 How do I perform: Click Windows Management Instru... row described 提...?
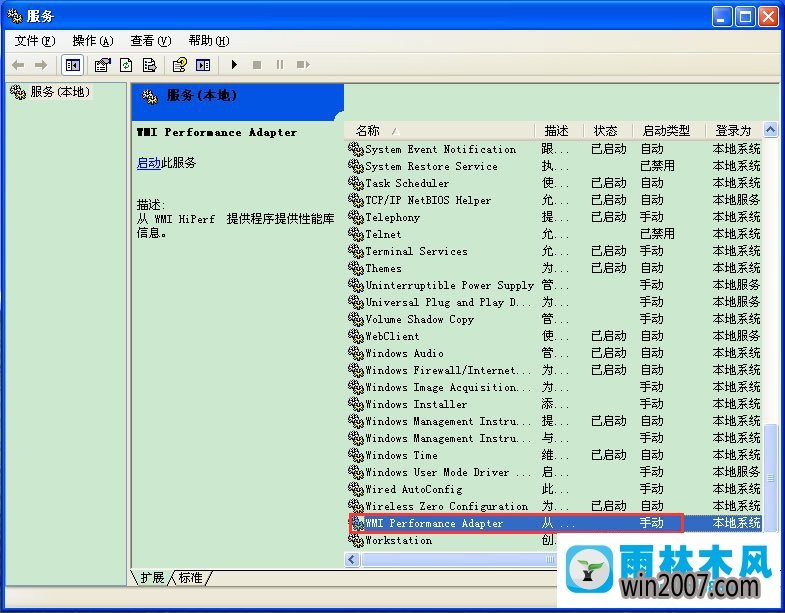554,421
